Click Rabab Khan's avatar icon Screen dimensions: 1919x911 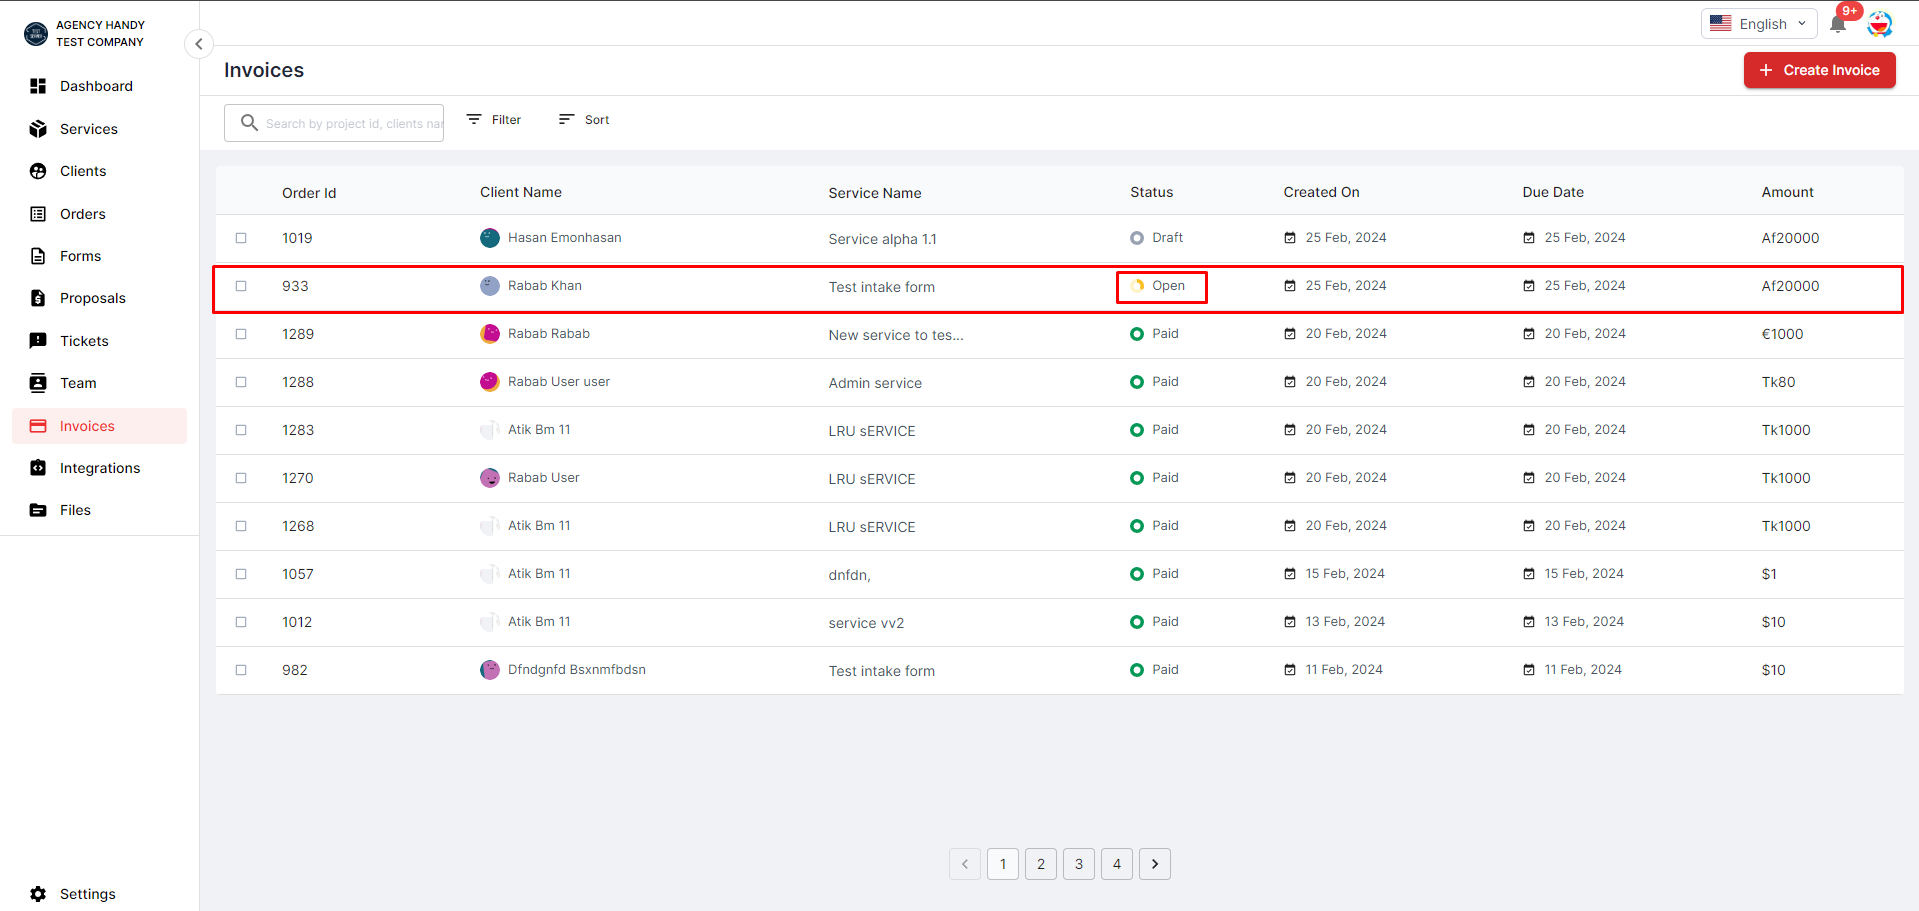490,286
